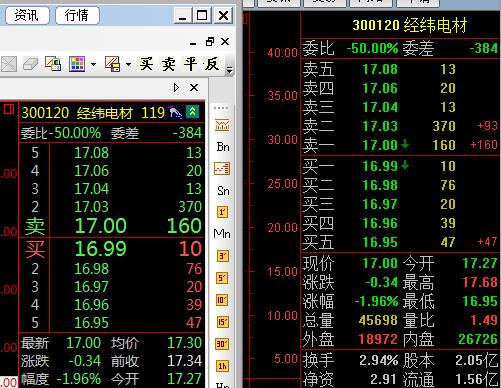The width and height of the screenshot is (501, 388).
Task: Click the 总量 45698 value
Action: tap(378, 321)
